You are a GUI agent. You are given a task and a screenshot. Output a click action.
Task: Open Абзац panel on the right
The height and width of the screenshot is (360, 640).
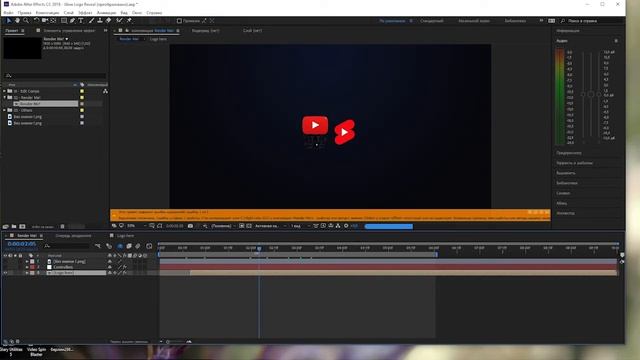tap(561, 203)
